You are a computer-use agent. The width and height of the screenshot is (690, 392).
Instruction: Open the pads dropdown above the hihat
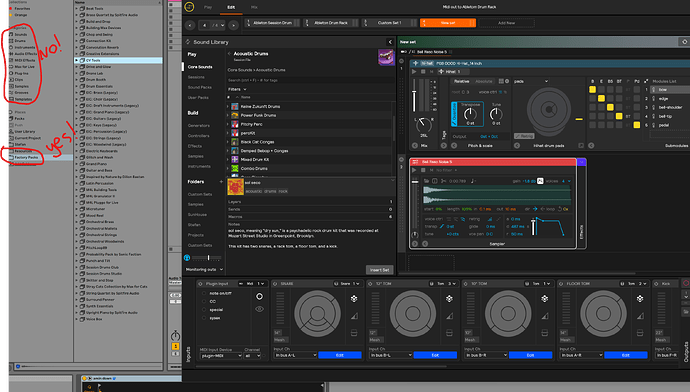point(531,81)
